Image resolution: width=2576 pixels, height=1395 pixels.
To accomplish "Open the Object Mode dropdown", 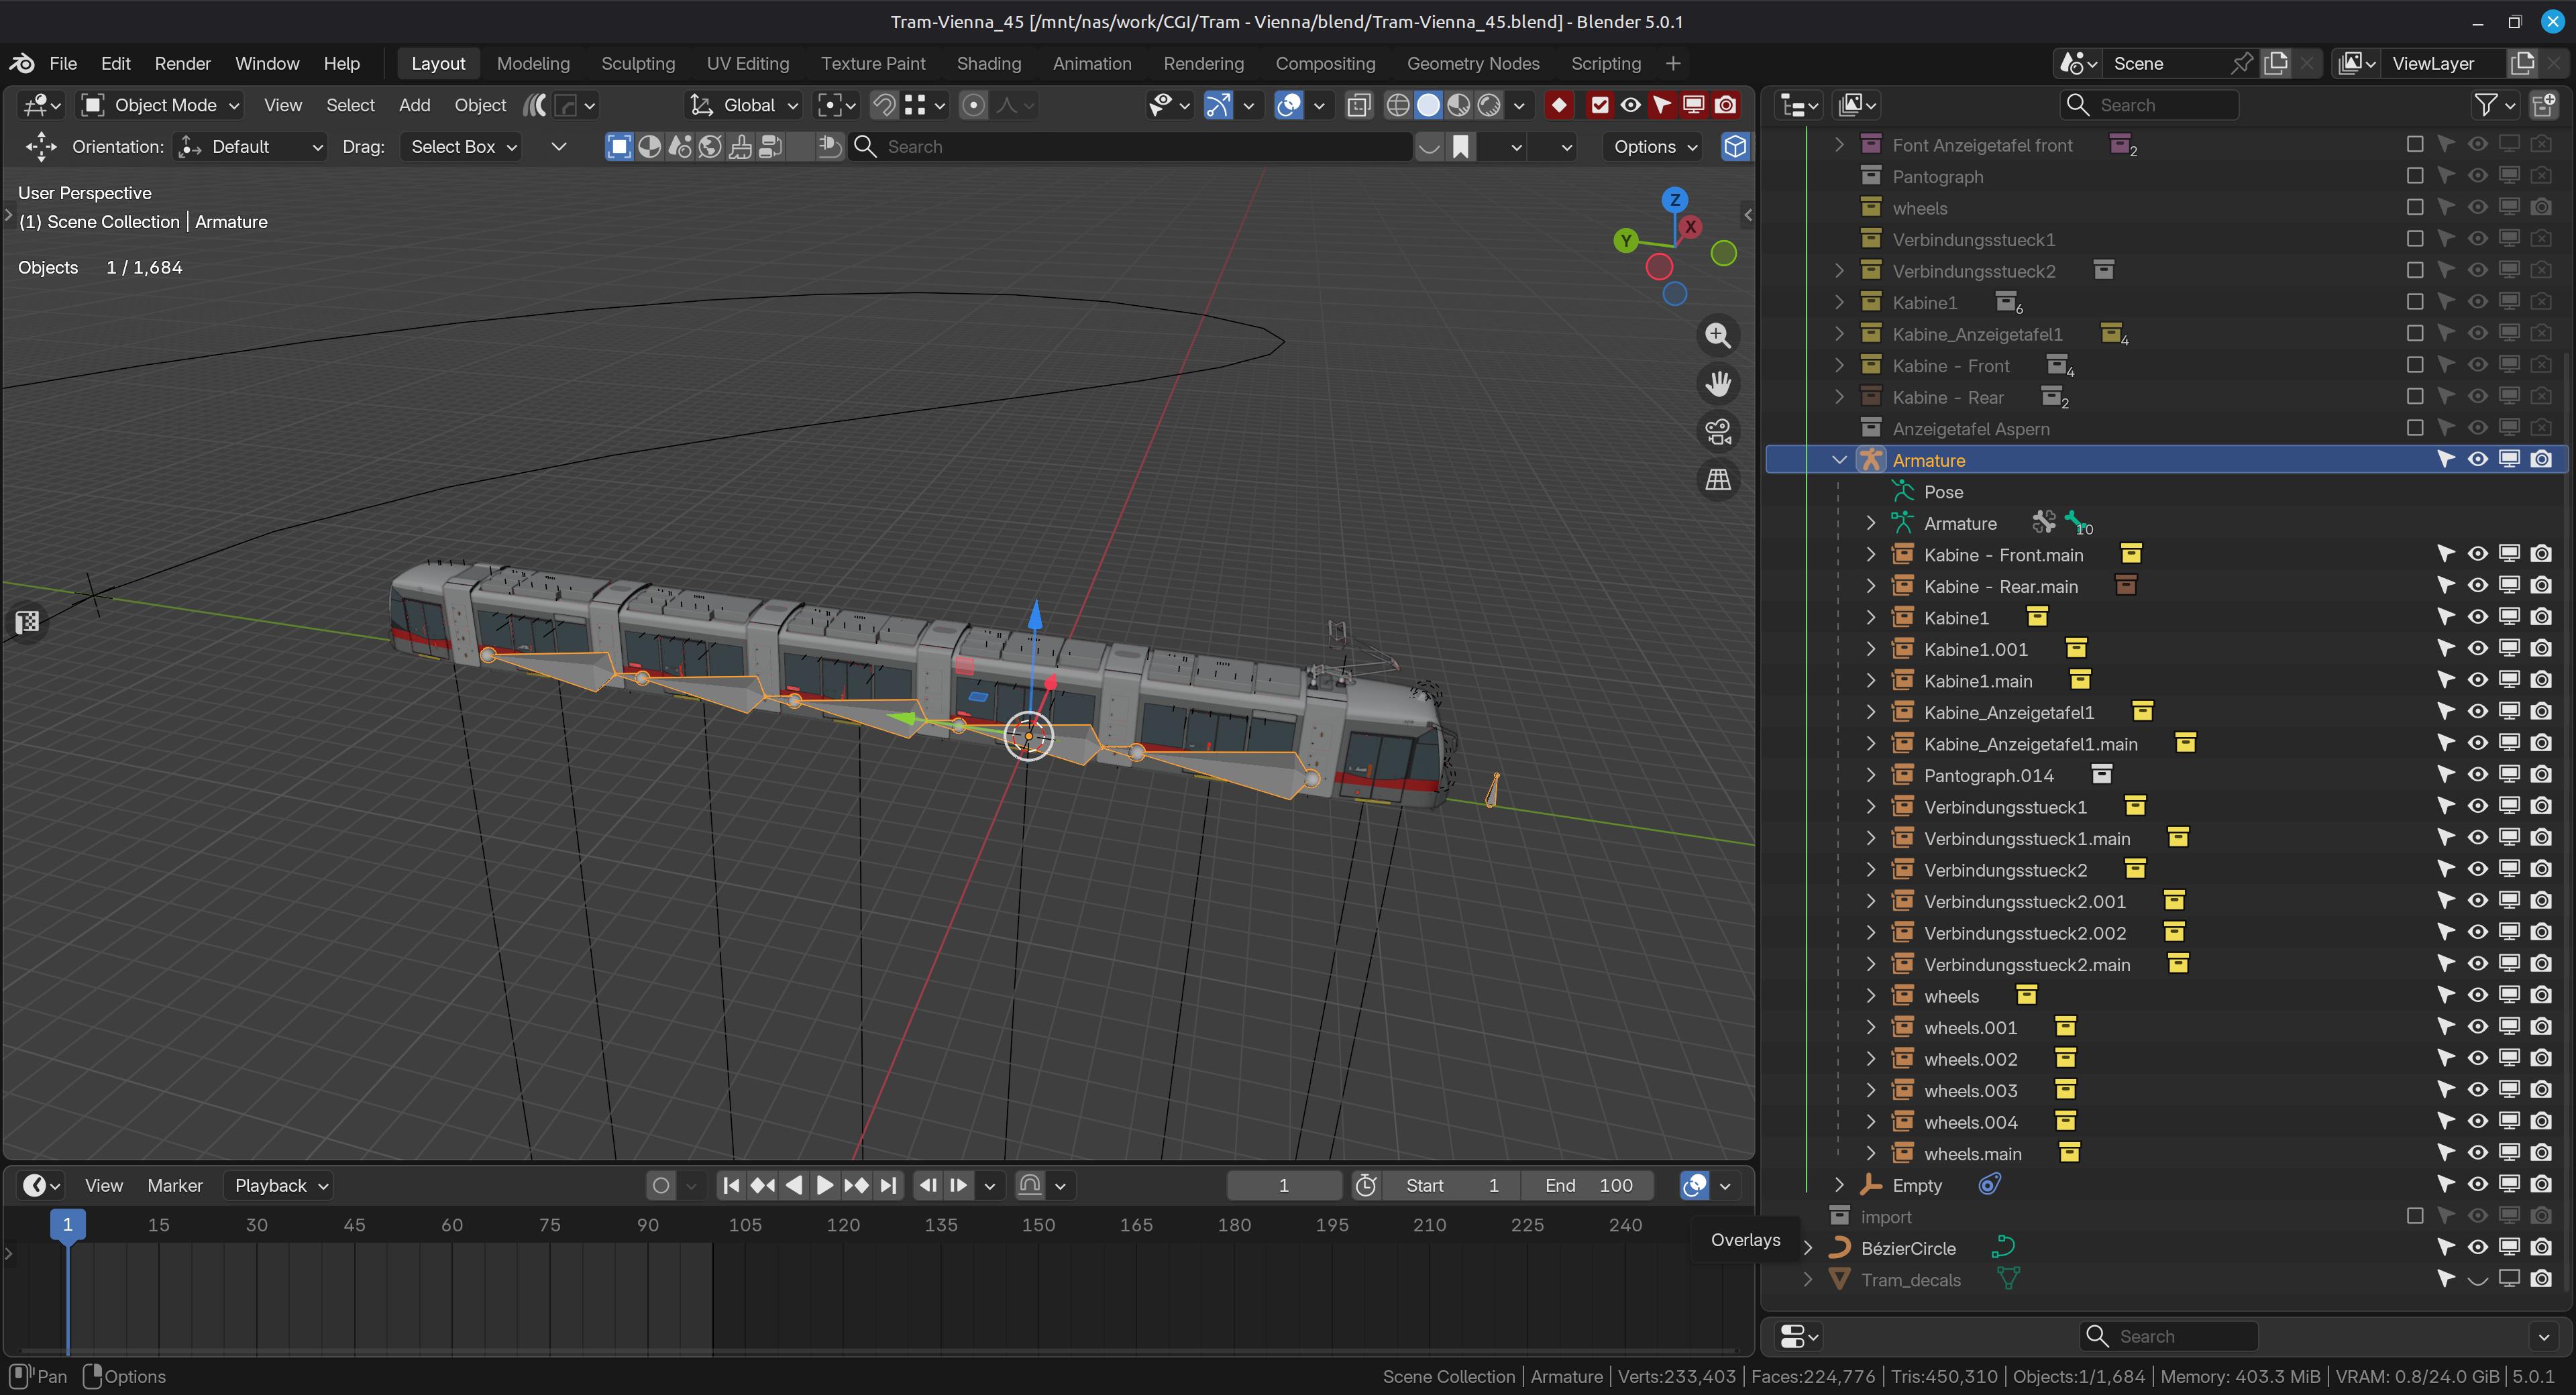I will pos(160,105).
